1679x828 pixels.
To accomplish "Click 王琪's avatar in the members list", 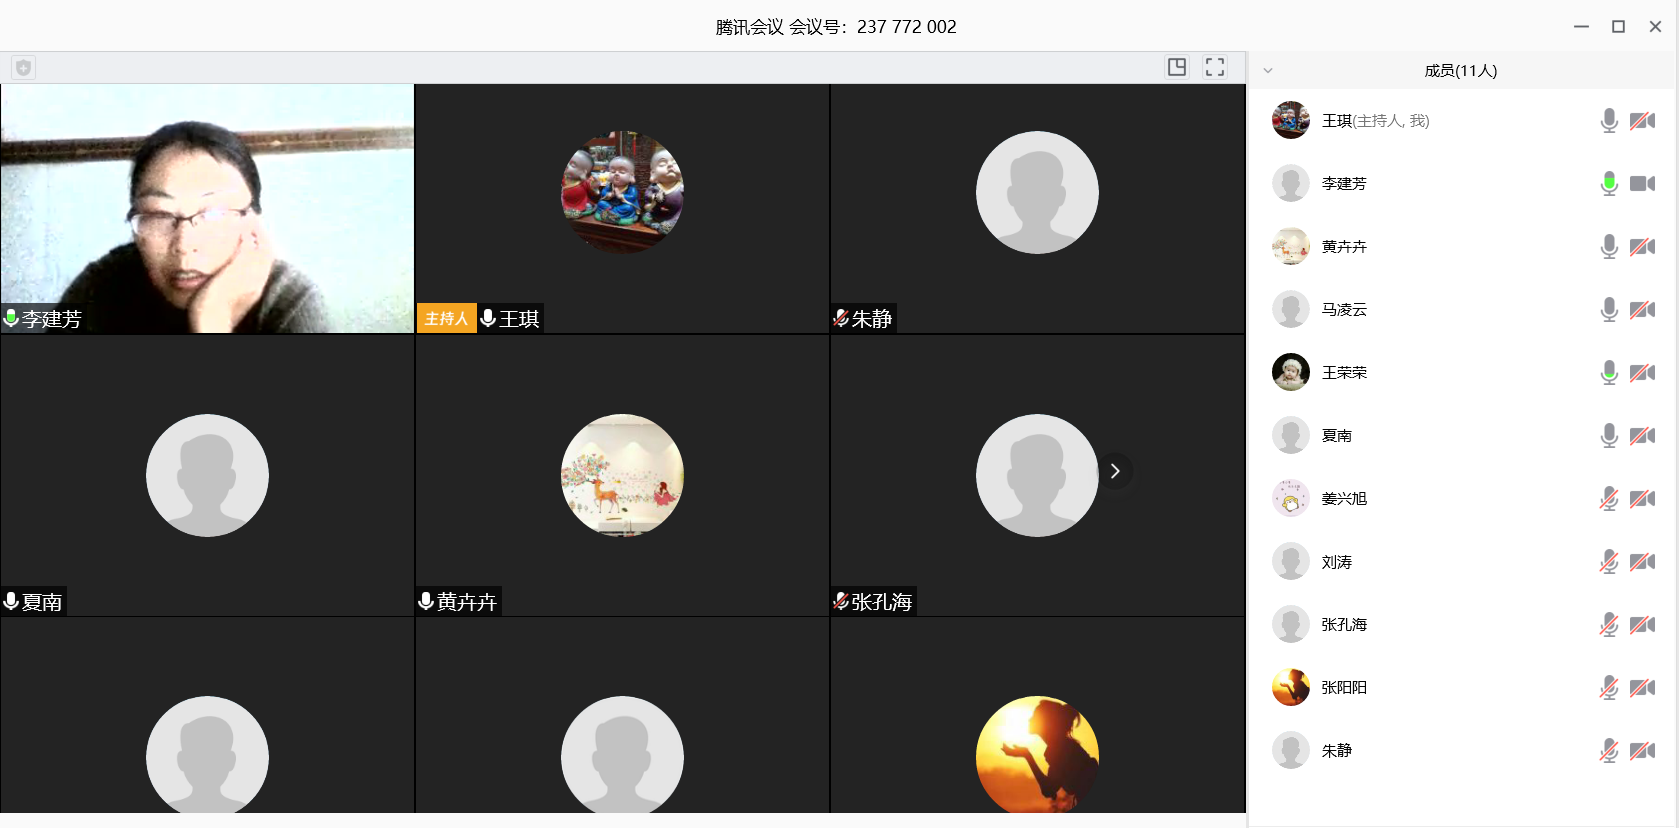I will pos(1290,120).
